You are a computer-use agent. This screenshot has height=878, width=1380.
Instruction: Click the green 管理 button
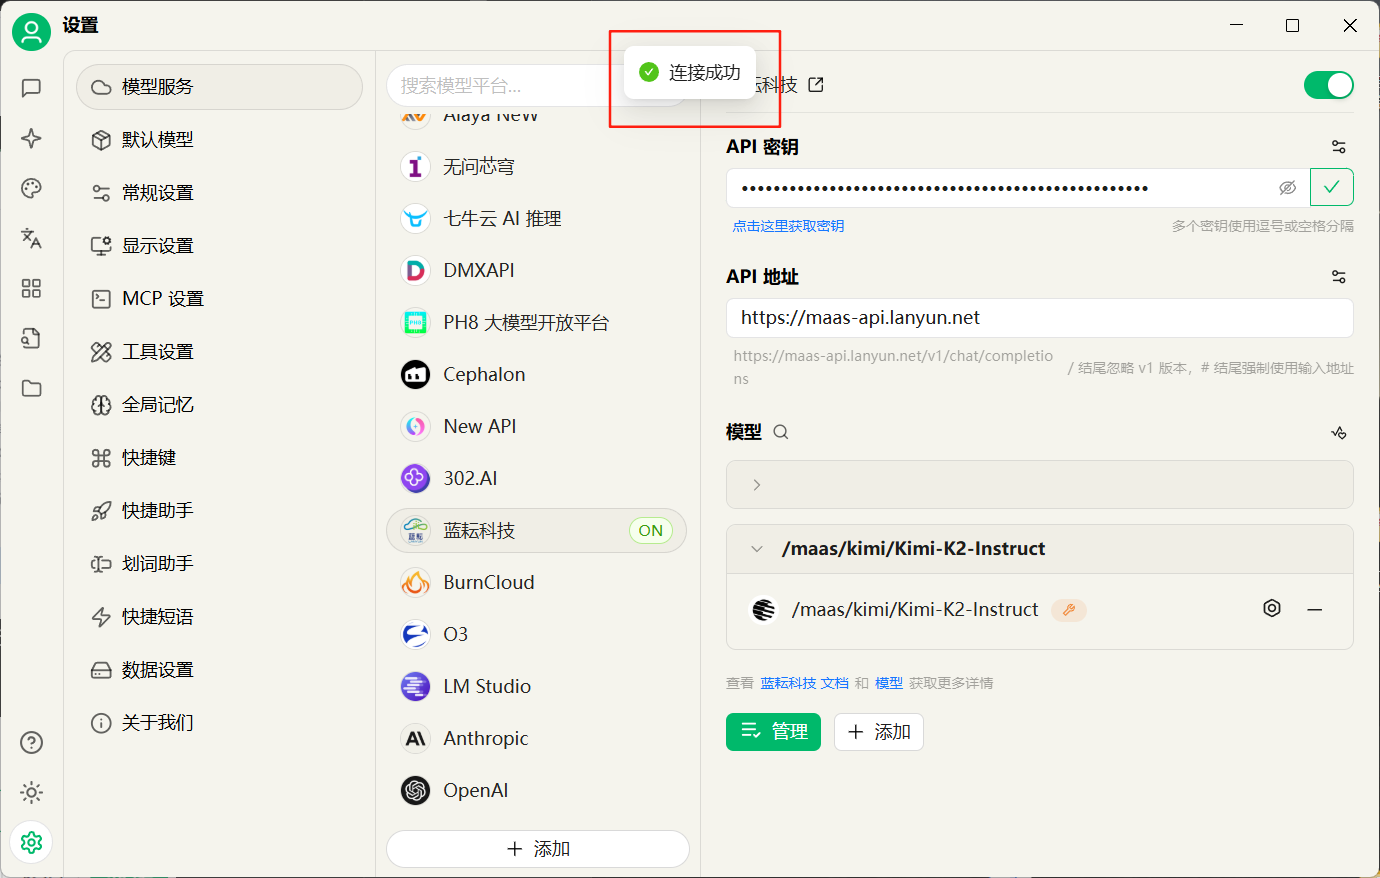tap(773, 732)
